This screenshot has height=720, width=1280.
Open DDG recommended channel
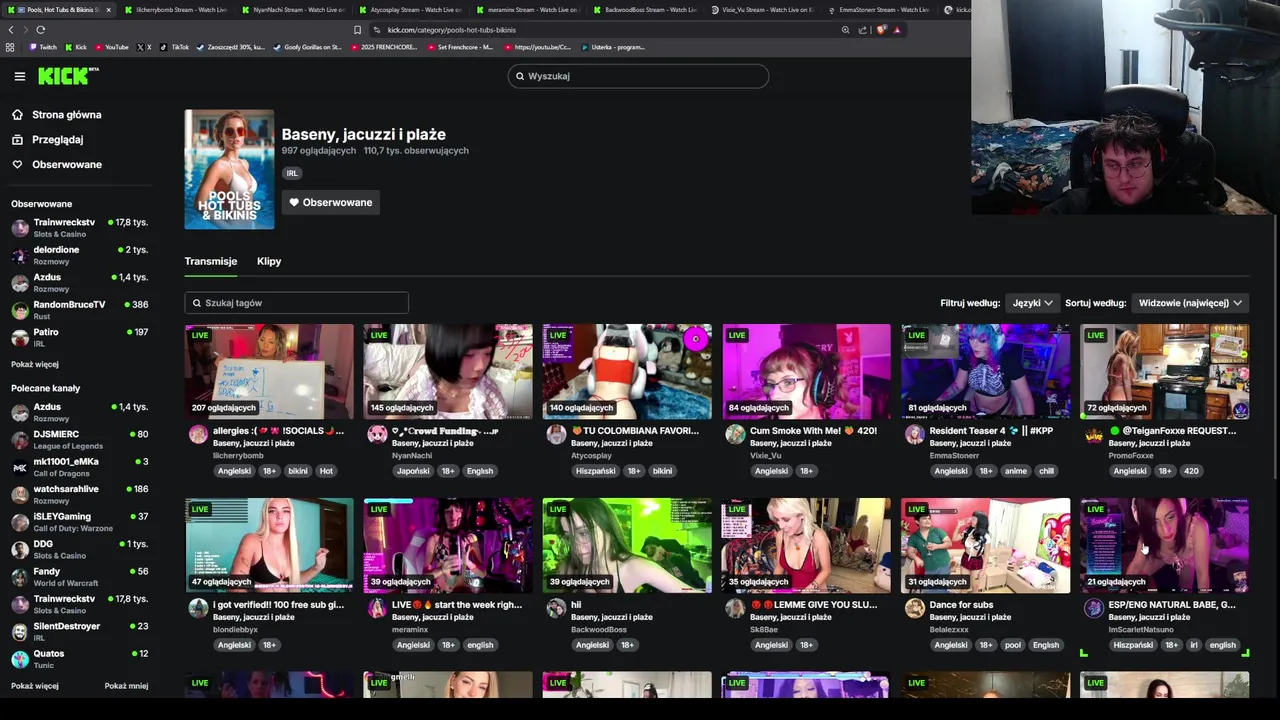tap(79, 549)
